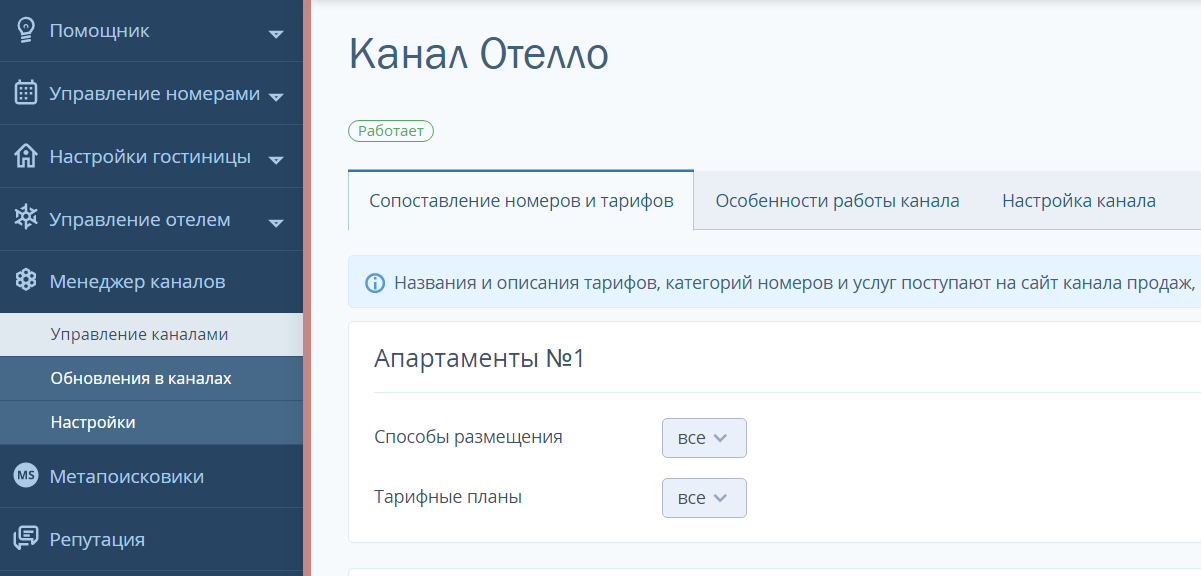
Task: Open Метапоисковики in the sidebar
Action: pyautogui.click(x=151, y=477)
